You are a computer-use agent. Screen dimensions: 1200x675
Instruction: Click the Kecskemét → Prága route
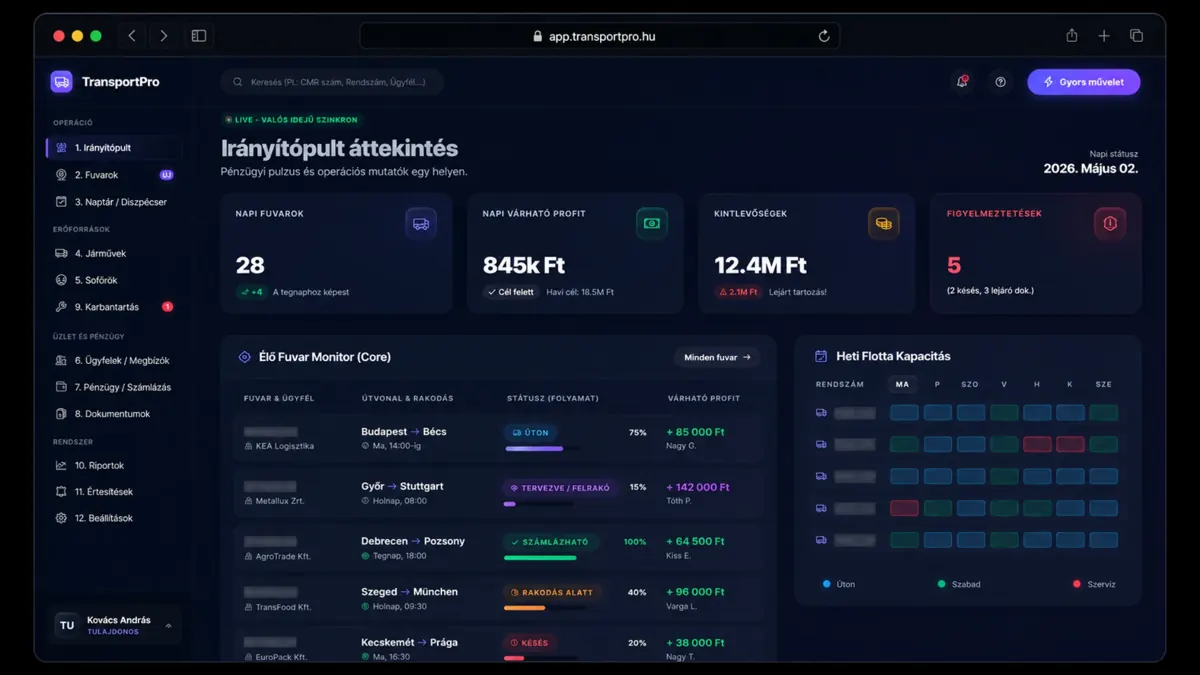coord(409,642)
